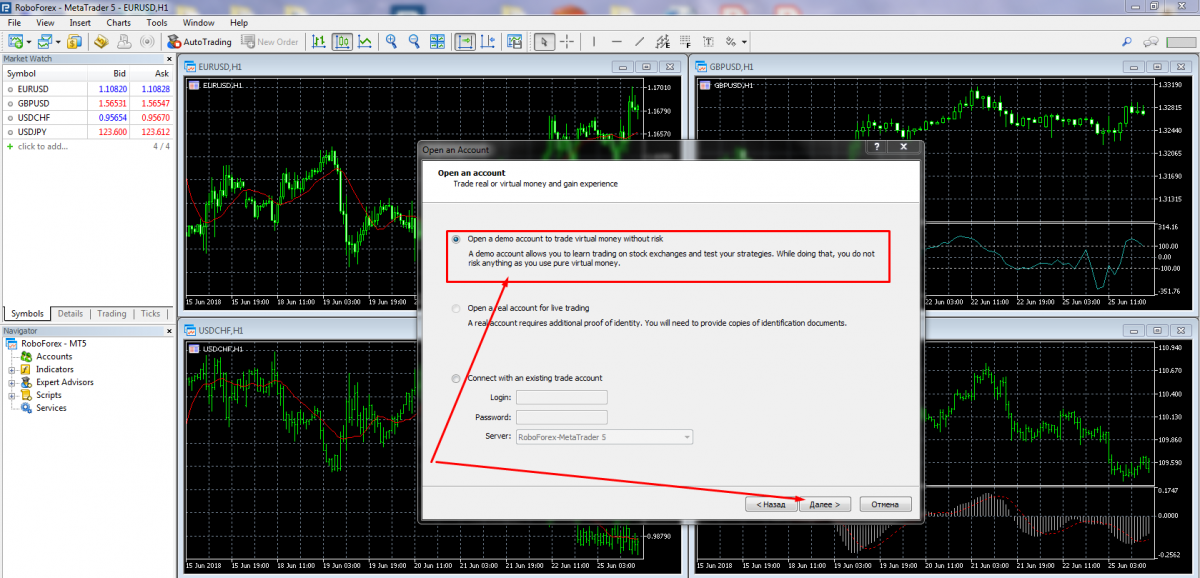Screen dimensions: 1200x578
Task: Open the File menu
Action: [x=15, y=22]
